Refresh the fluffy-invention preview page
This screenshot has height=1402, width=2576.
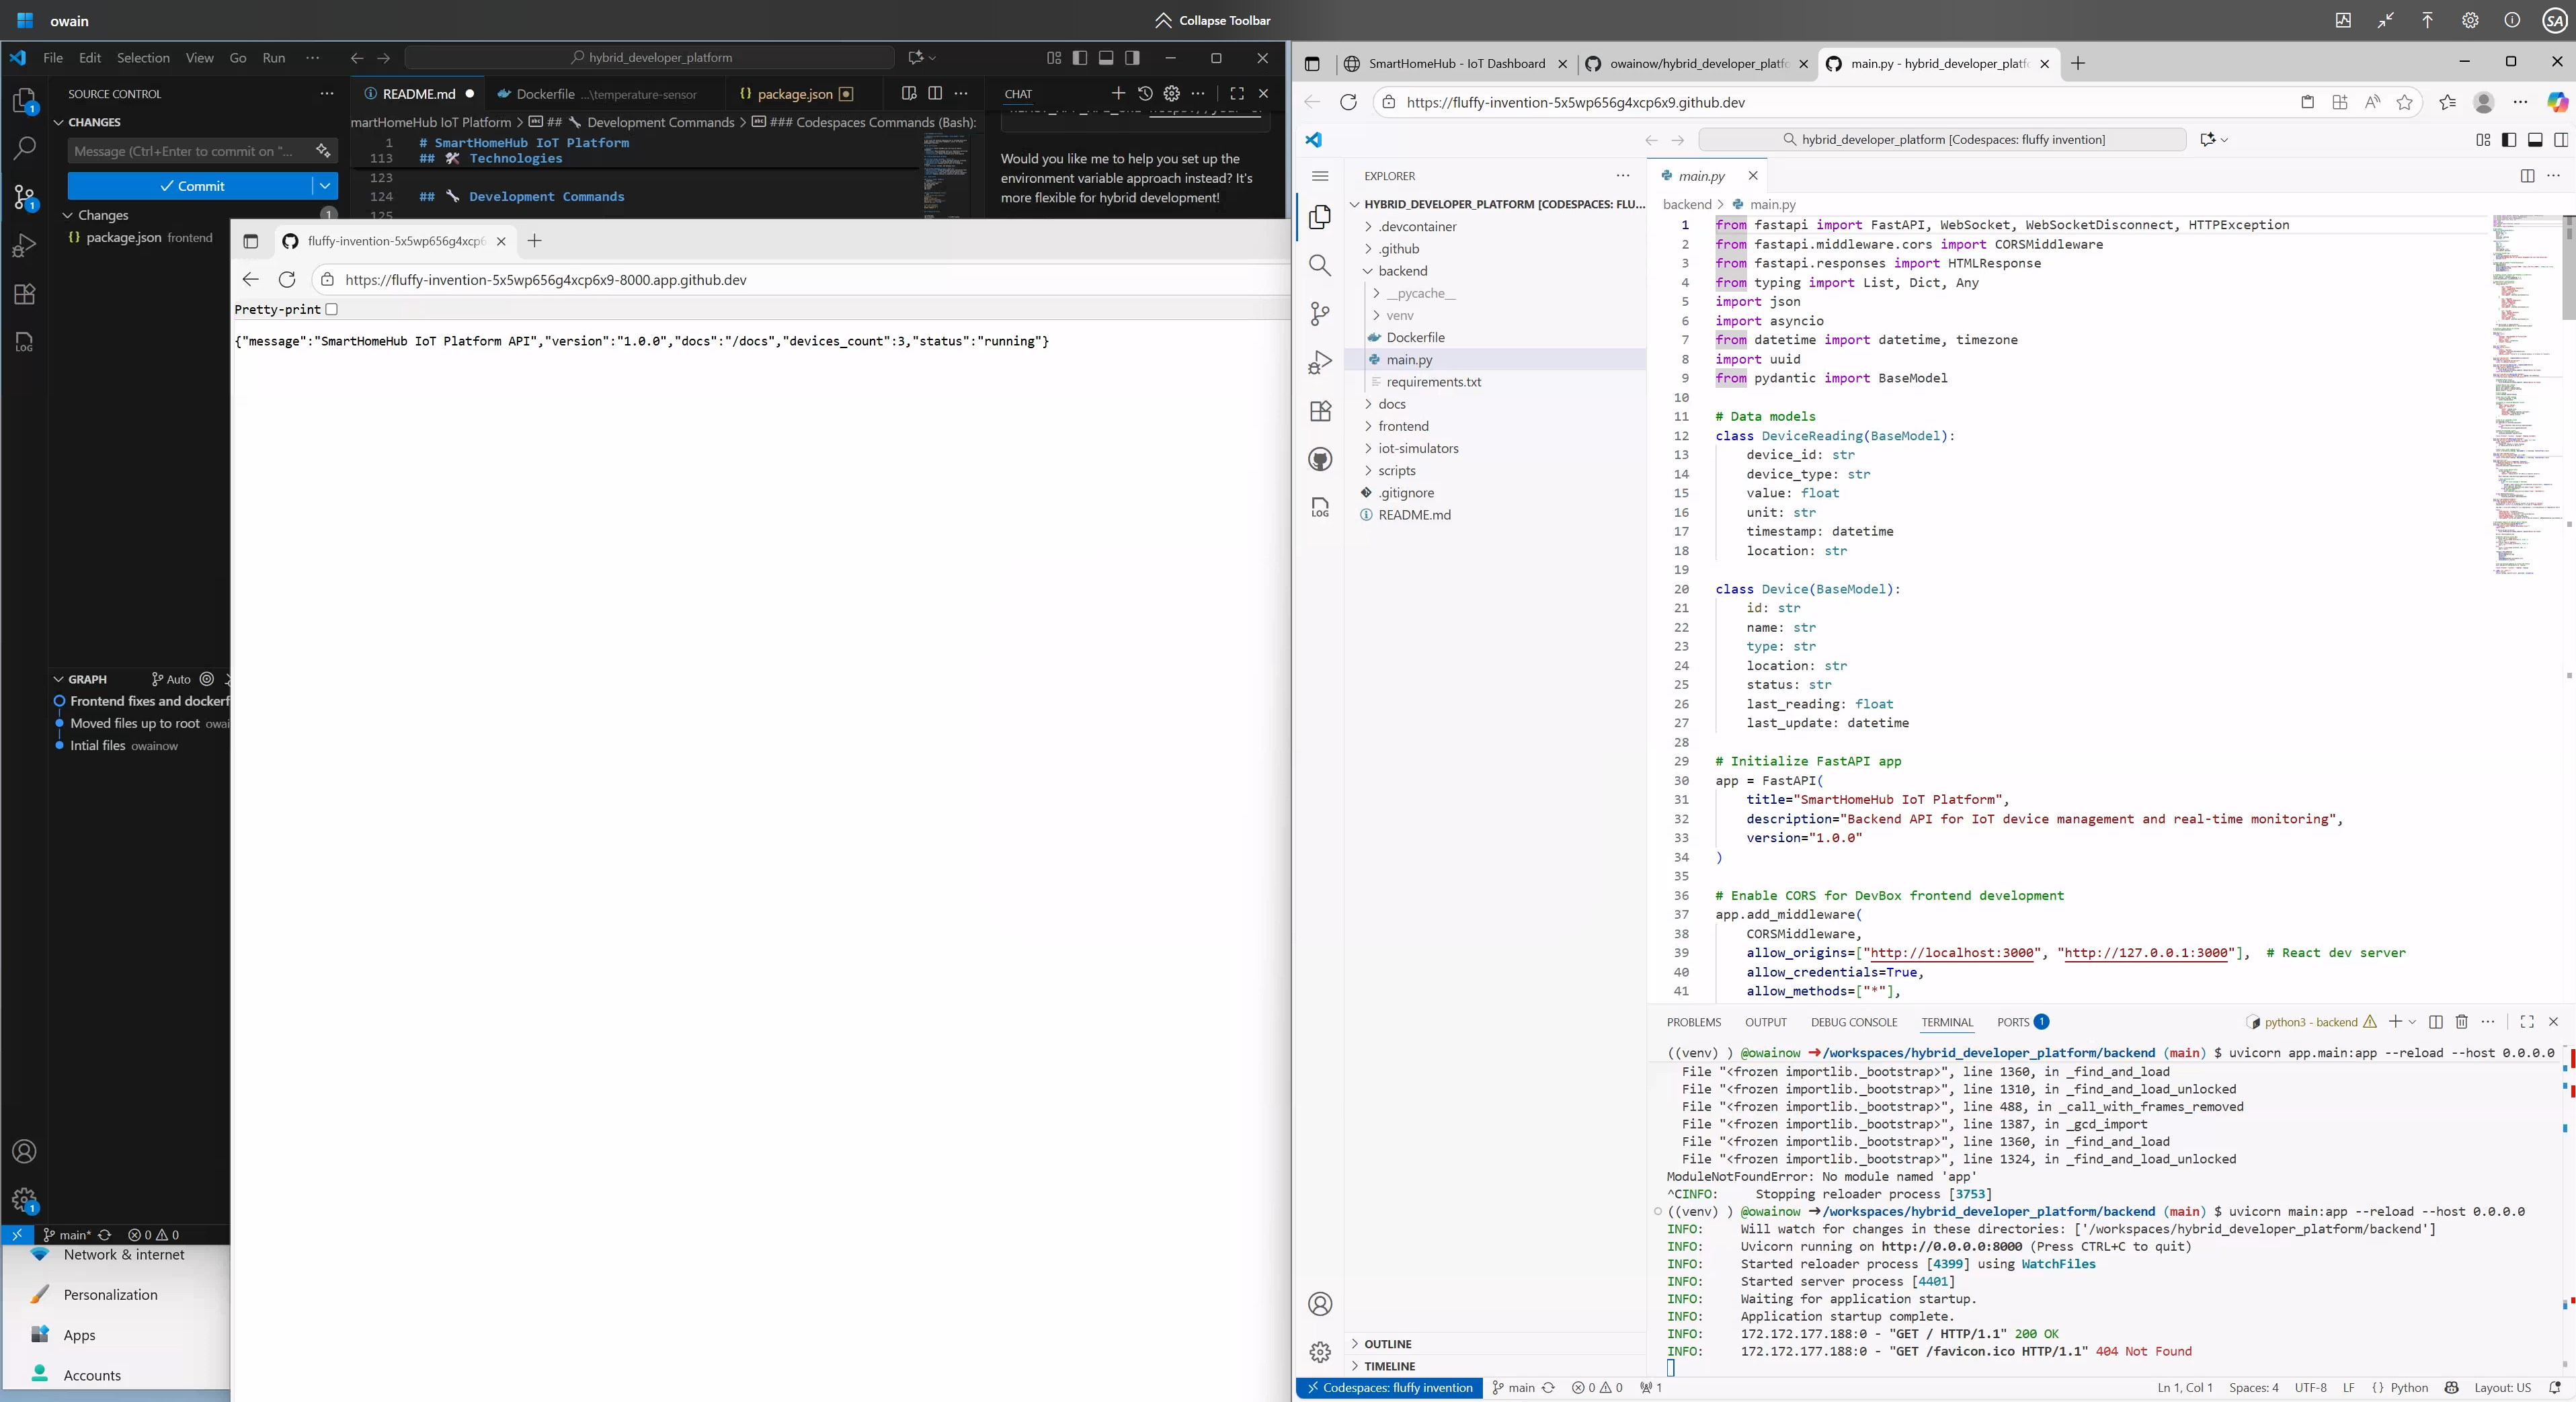pos(287,280)
